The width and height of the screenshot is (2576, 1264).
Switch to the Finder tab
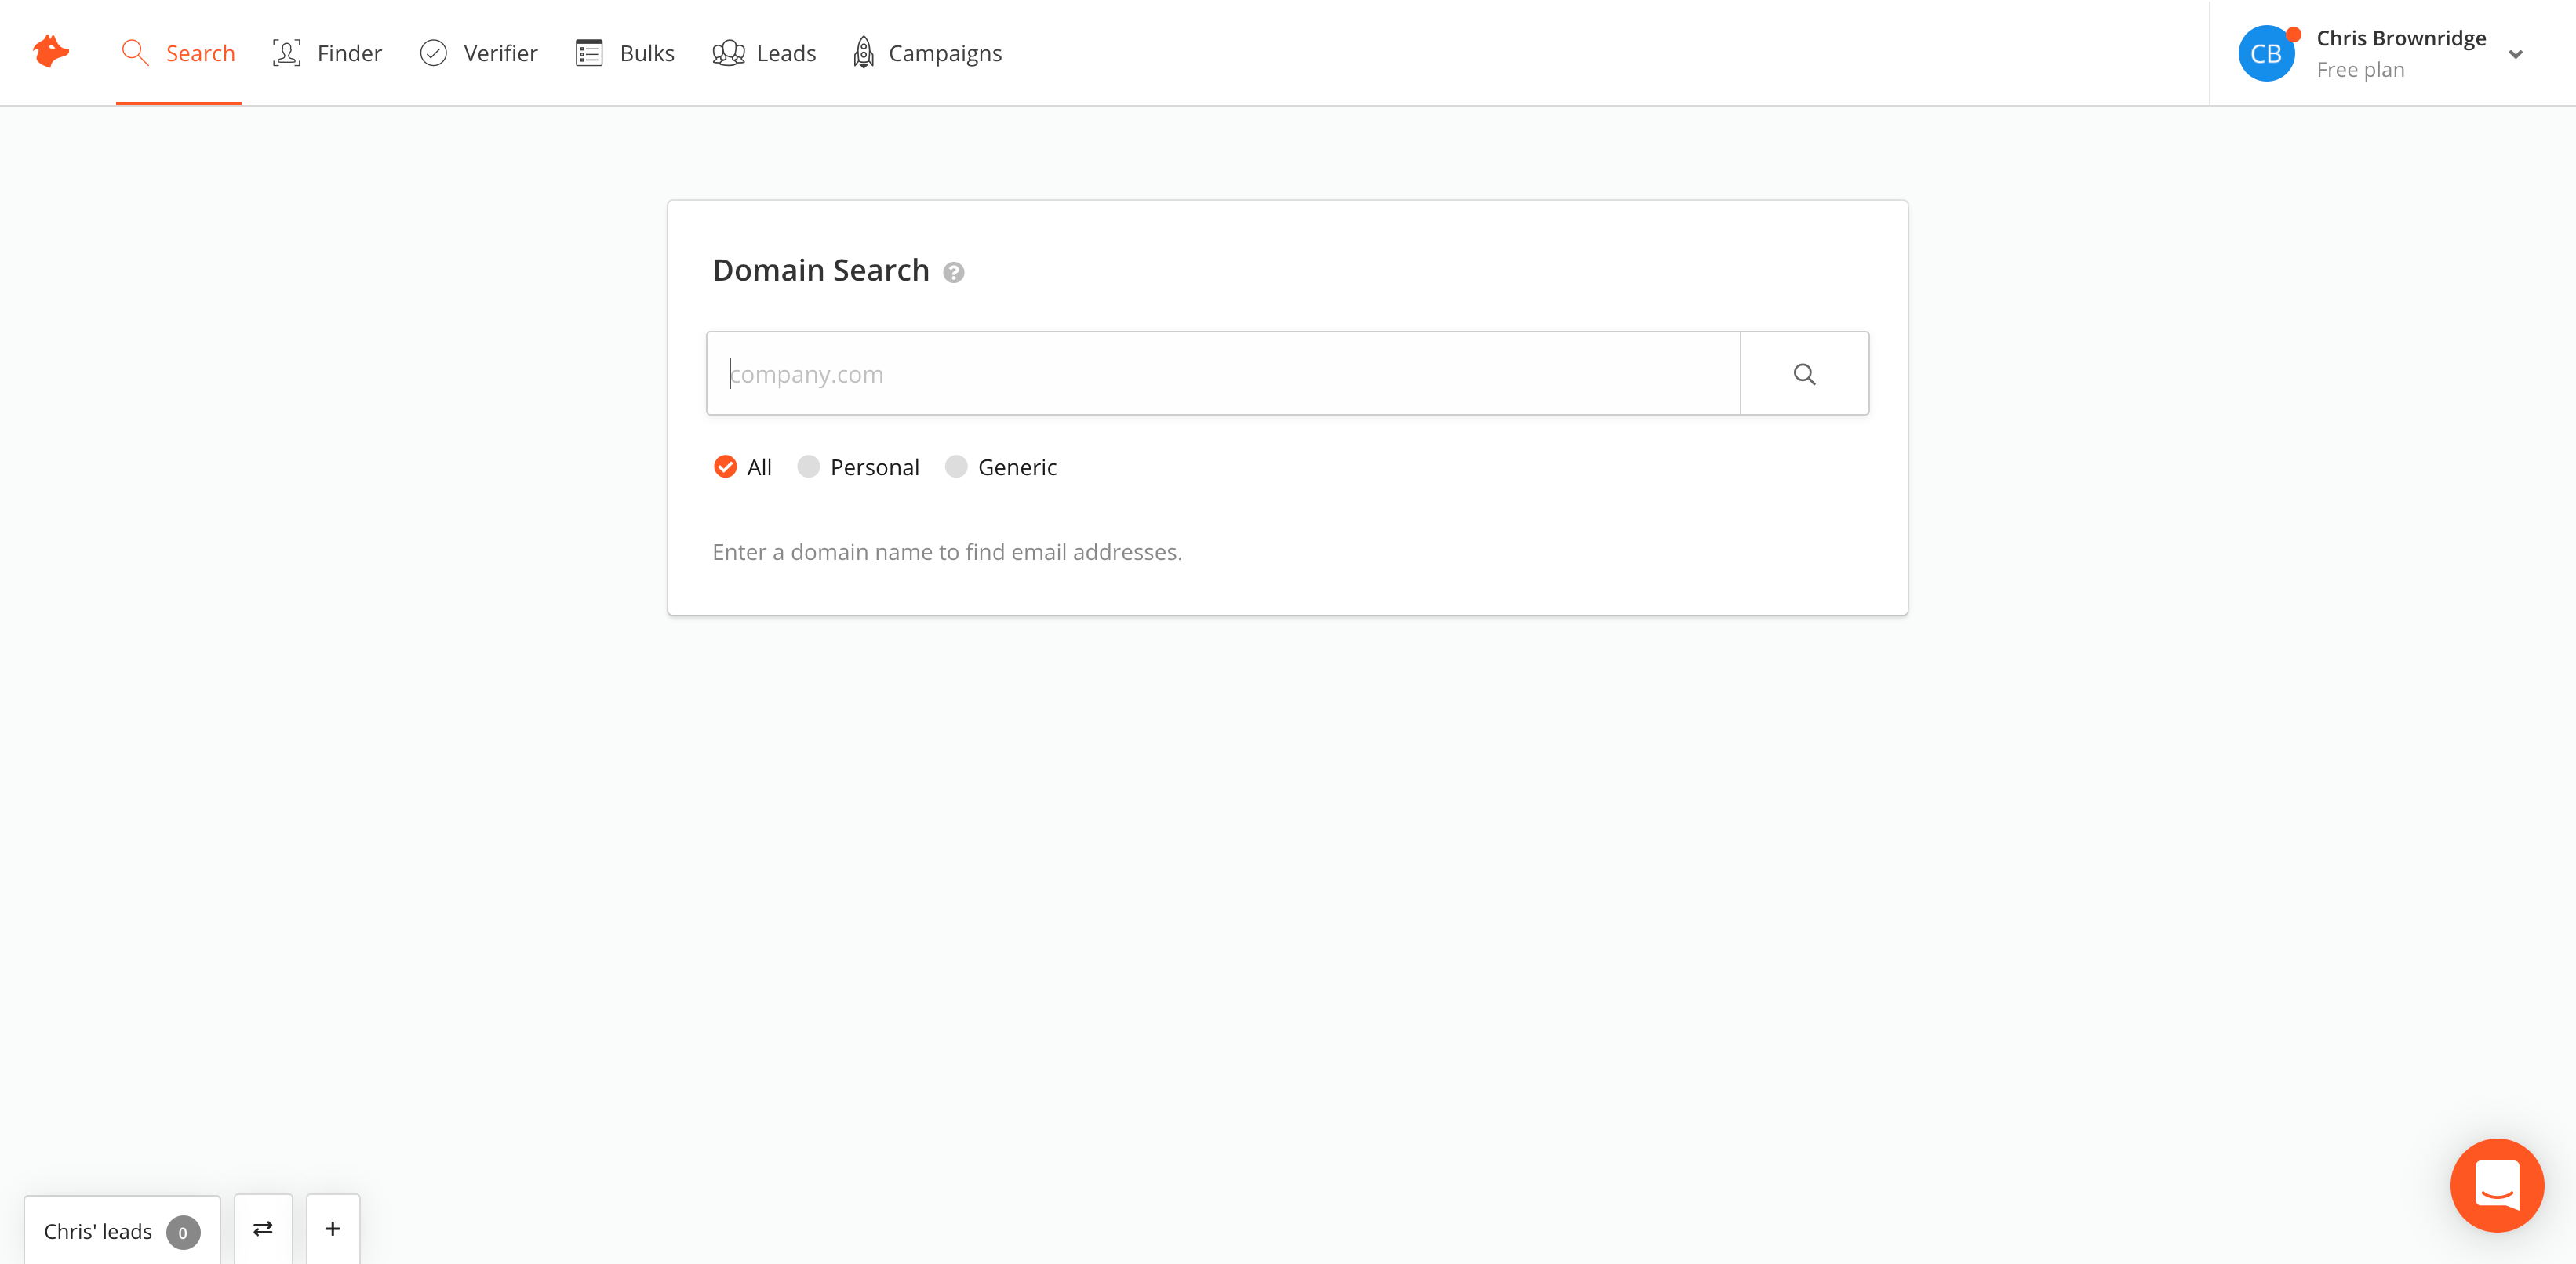[327, 53]
